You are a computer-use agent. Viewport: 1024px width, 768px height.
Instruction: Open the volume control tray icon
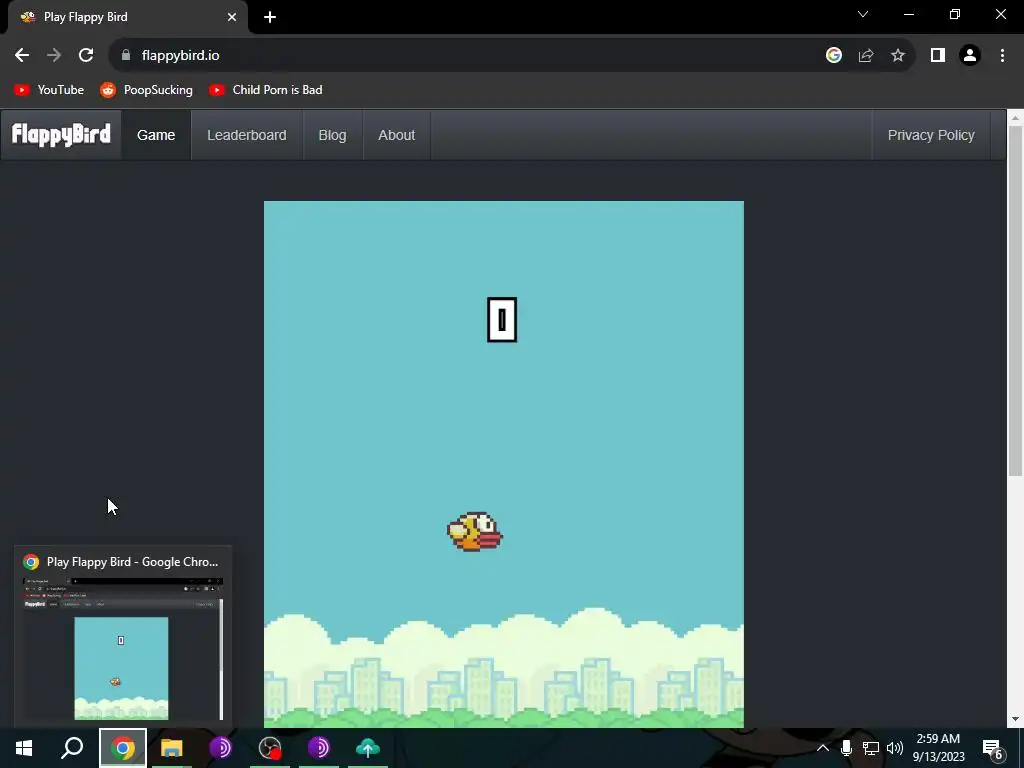[895, 748]
